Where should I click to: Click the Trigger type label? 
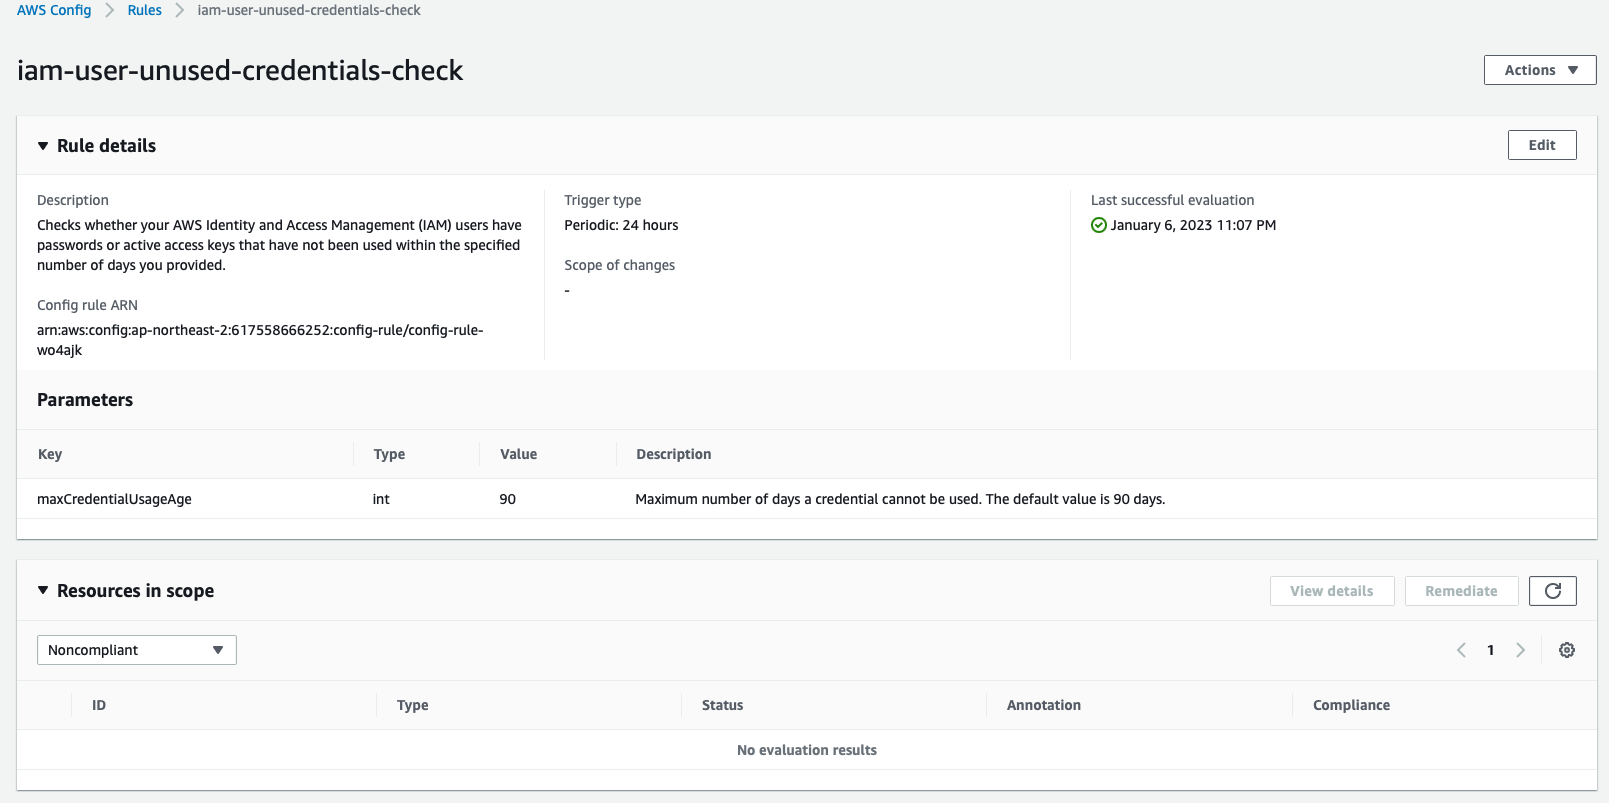[x=602, y=200]
